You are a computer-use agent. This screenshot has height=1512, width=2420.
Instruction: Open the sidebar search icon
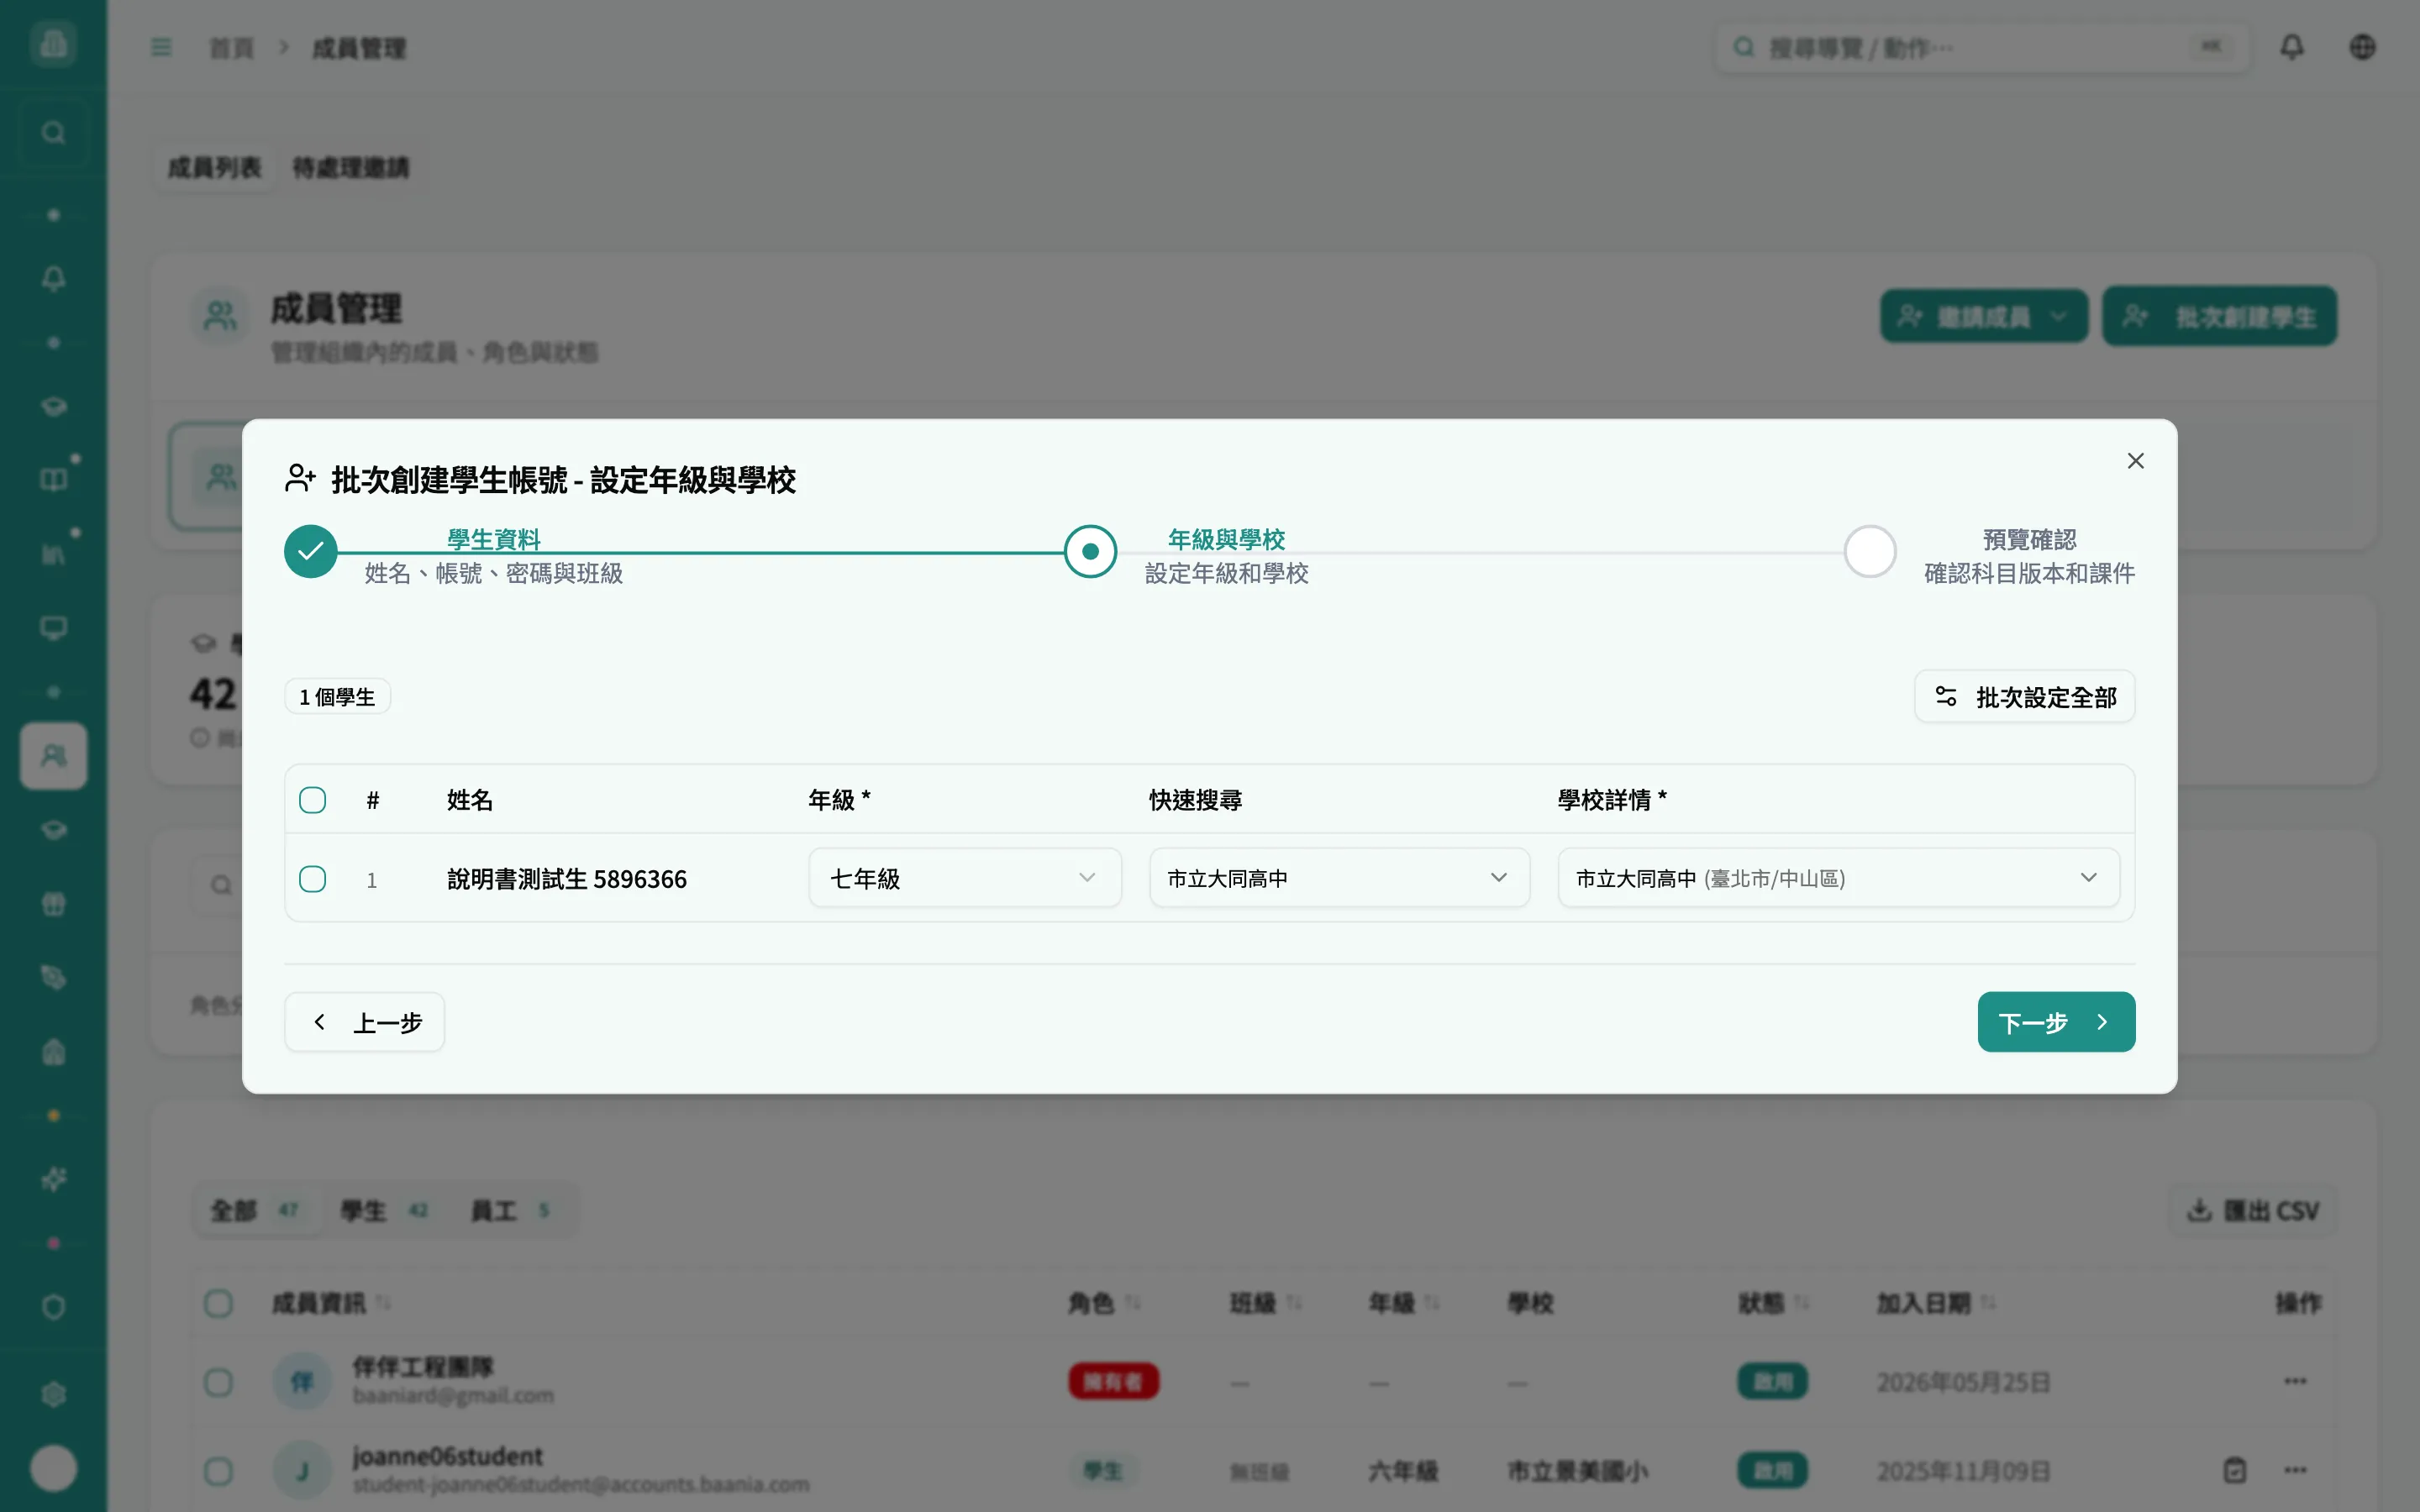(x=53, y=133)
